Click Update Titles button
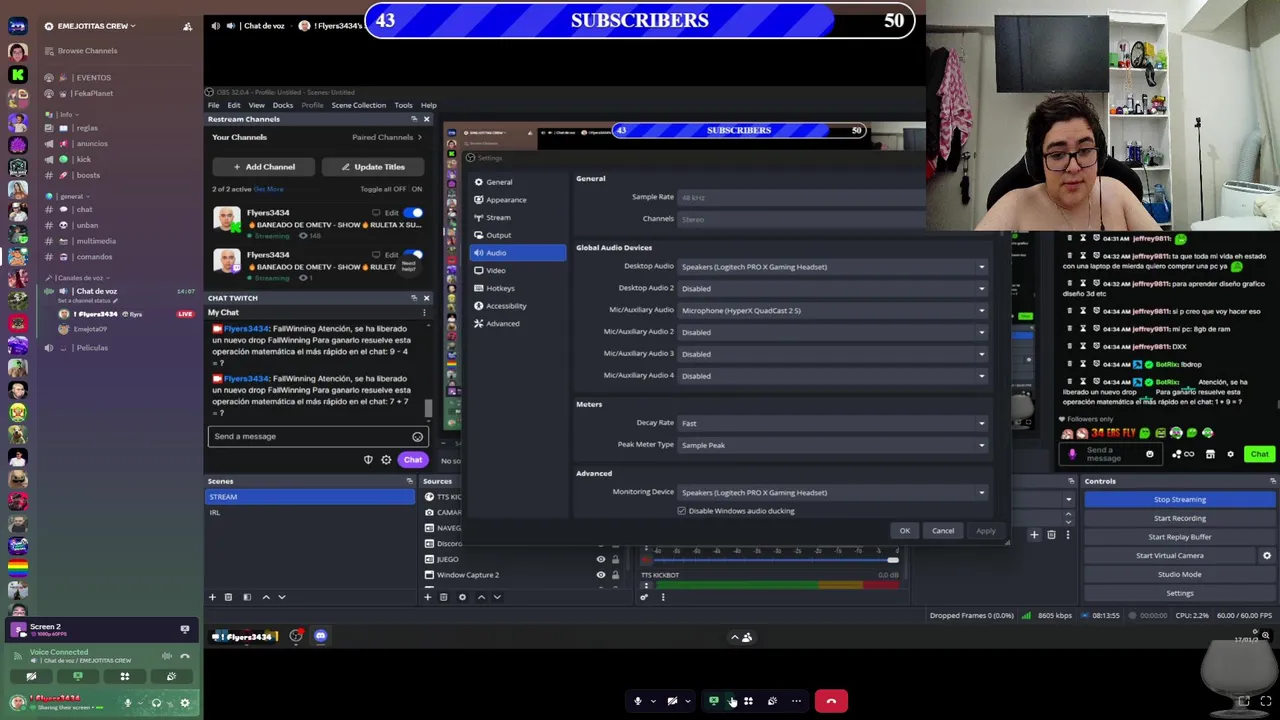Image resolution: width=1280 pixels, height=720 pixels. (x=372, y=167)
